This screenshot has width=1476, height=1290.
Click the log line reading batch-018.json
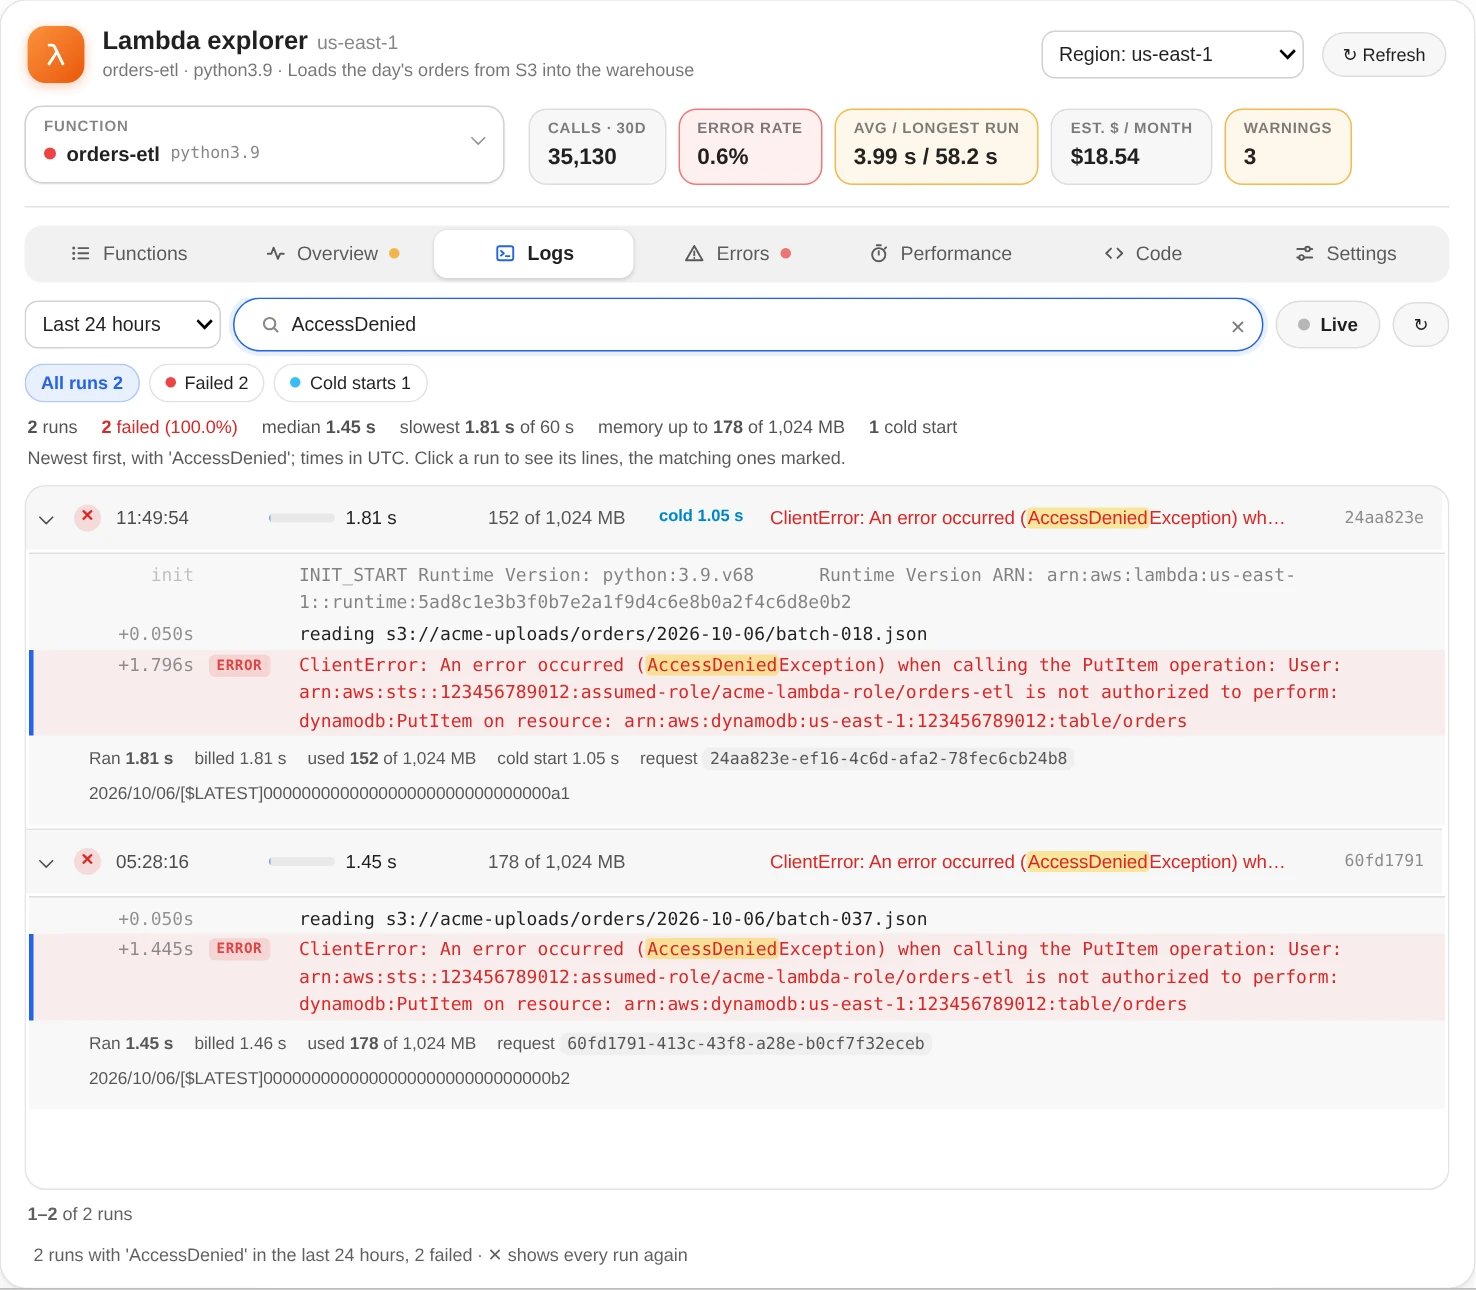coord(736,634)
